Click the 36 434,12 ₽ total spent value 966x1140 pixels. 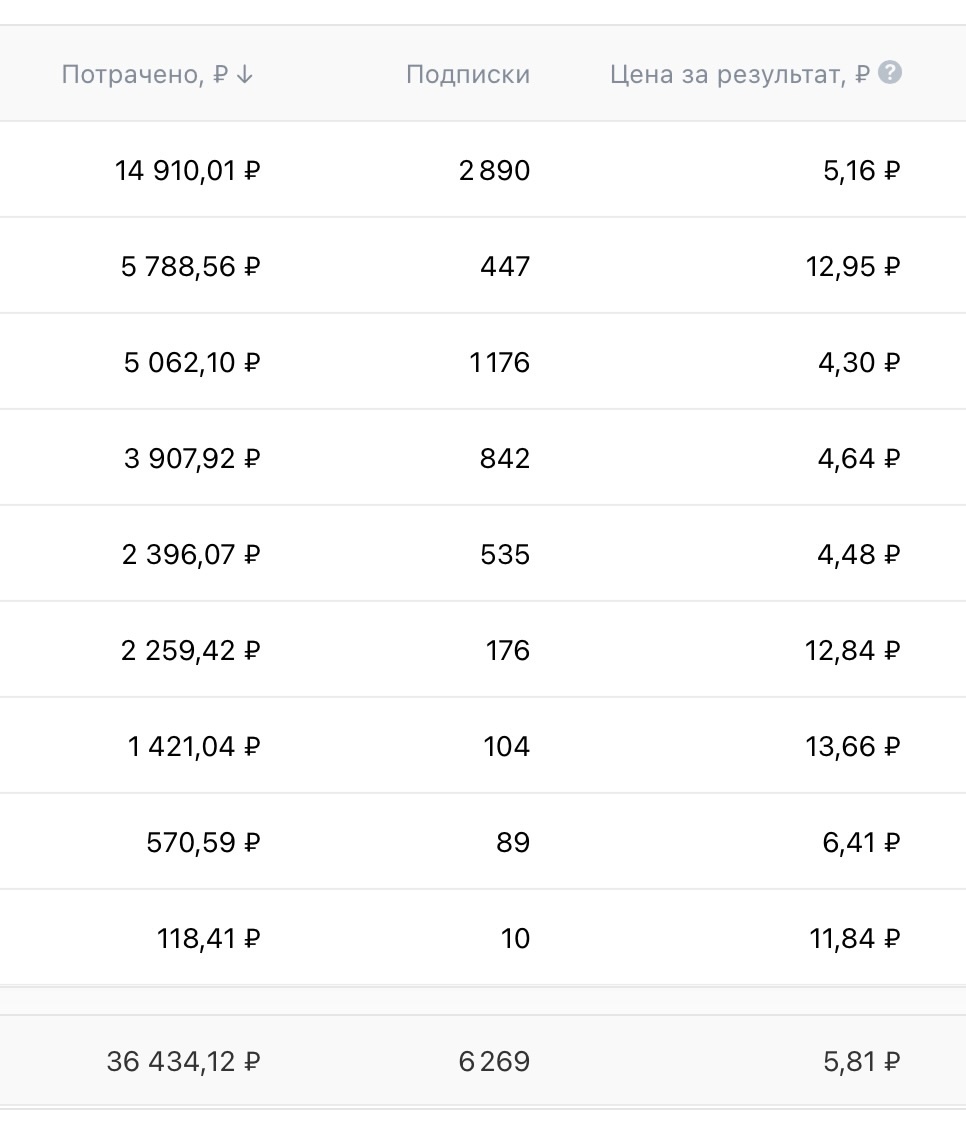[x=183, y=1061]
